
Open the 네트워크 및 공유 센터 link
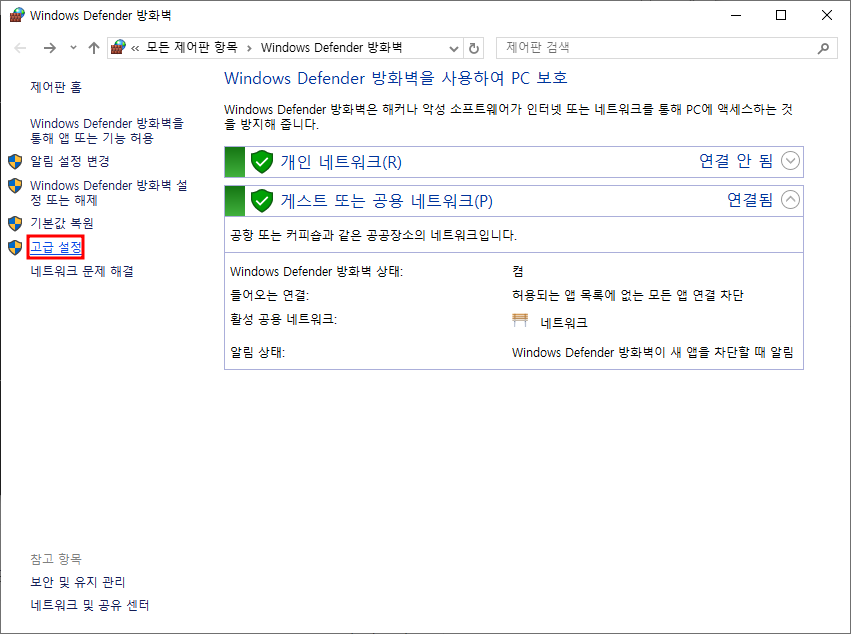pos(90,605)
